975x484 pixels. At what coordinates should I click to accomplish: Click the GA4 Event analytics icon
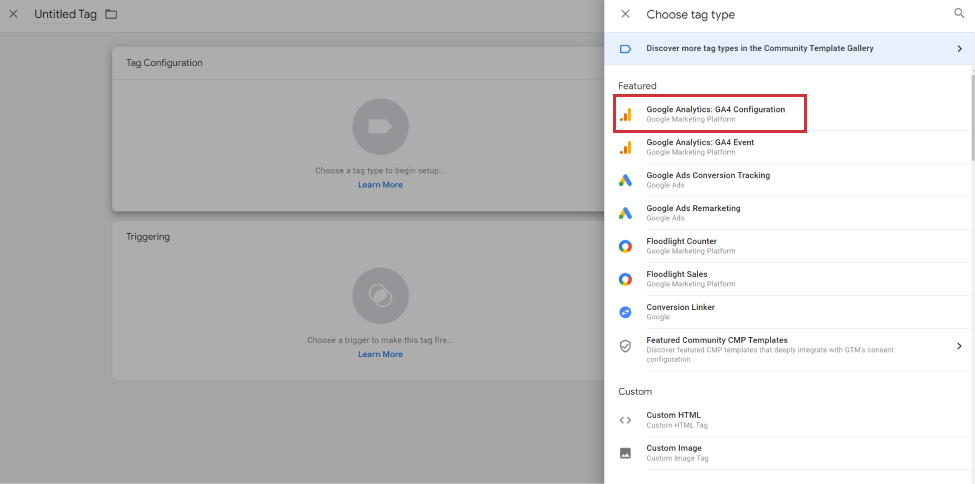point(626,147)
